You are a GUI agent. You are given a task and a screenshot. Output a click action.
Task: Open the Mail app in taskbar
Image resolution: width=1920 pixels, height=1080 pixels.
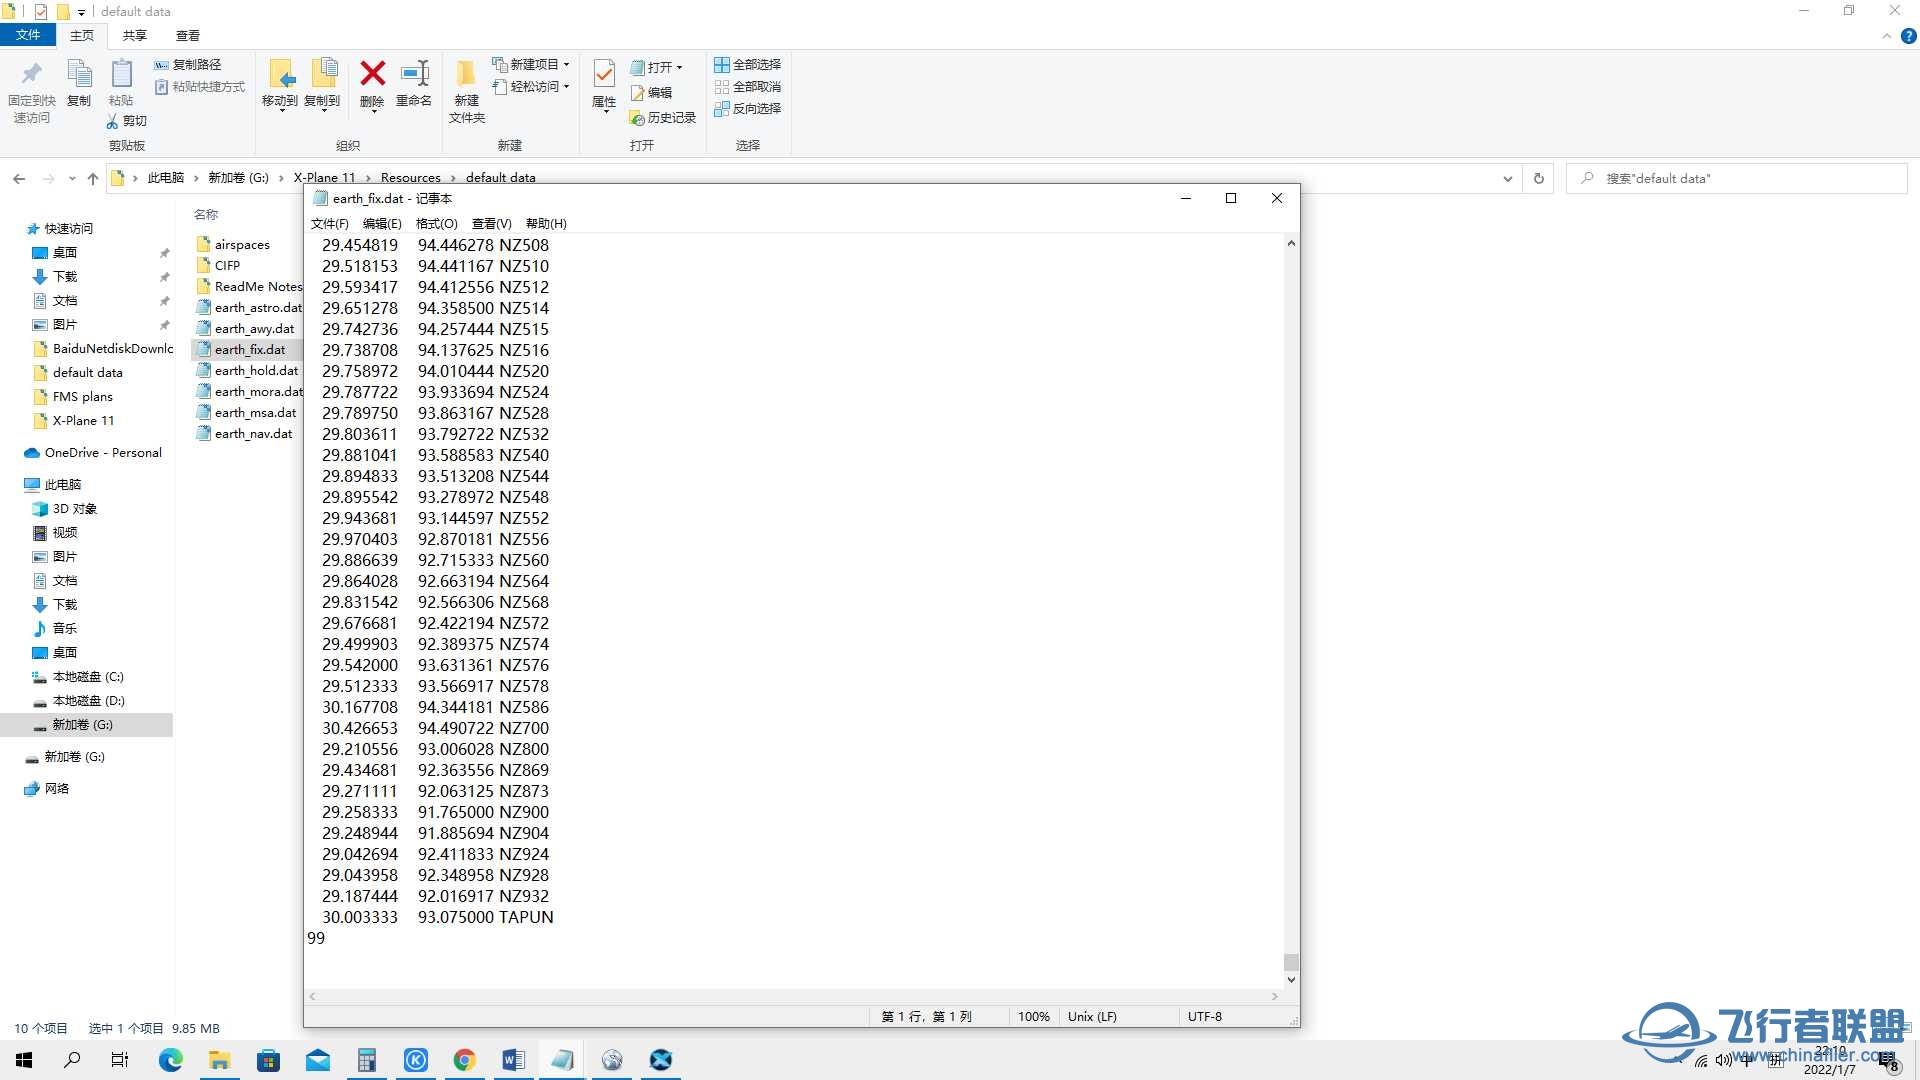[x=318, y=1060]
